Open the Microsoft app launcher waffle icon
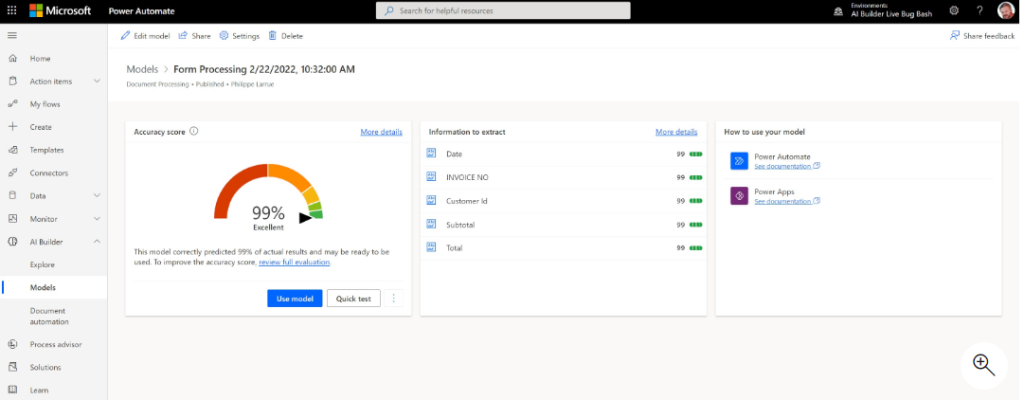This screenshot has height=400, width=1024. click(12, 11)
